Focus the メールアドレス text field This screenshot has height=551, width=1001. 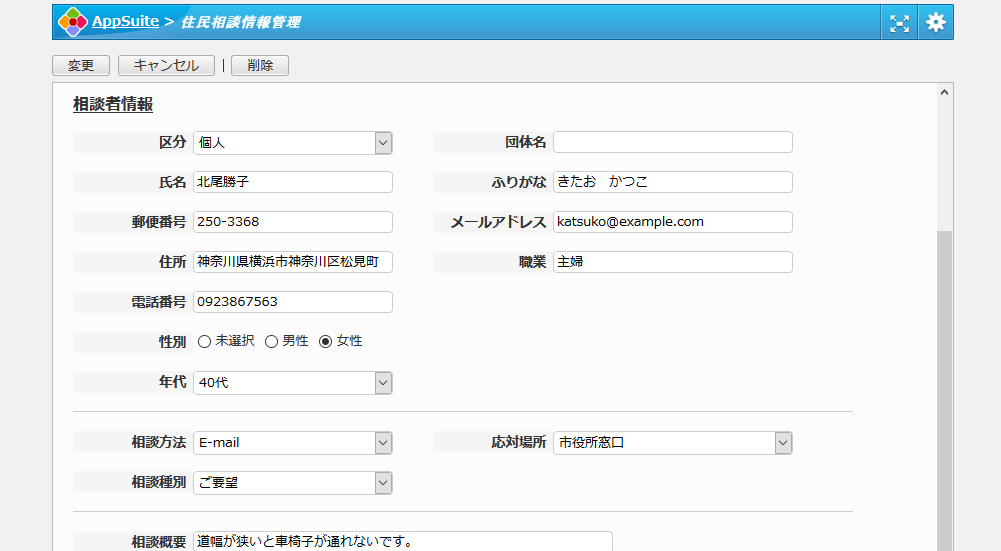[x=672, y=222]
